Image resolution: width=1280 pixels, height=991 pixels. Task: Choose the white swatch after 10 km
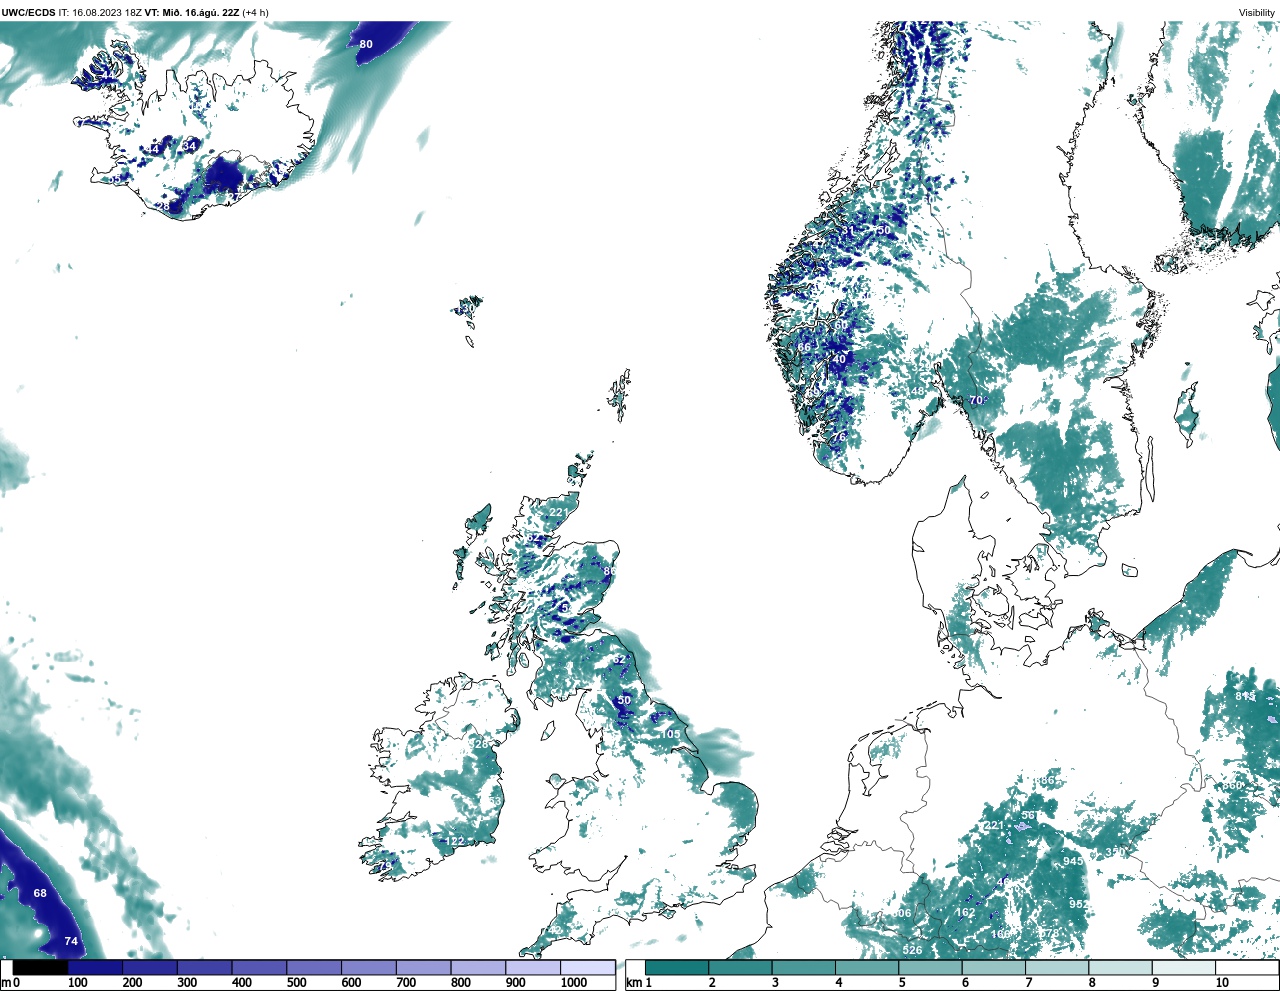1246,968
